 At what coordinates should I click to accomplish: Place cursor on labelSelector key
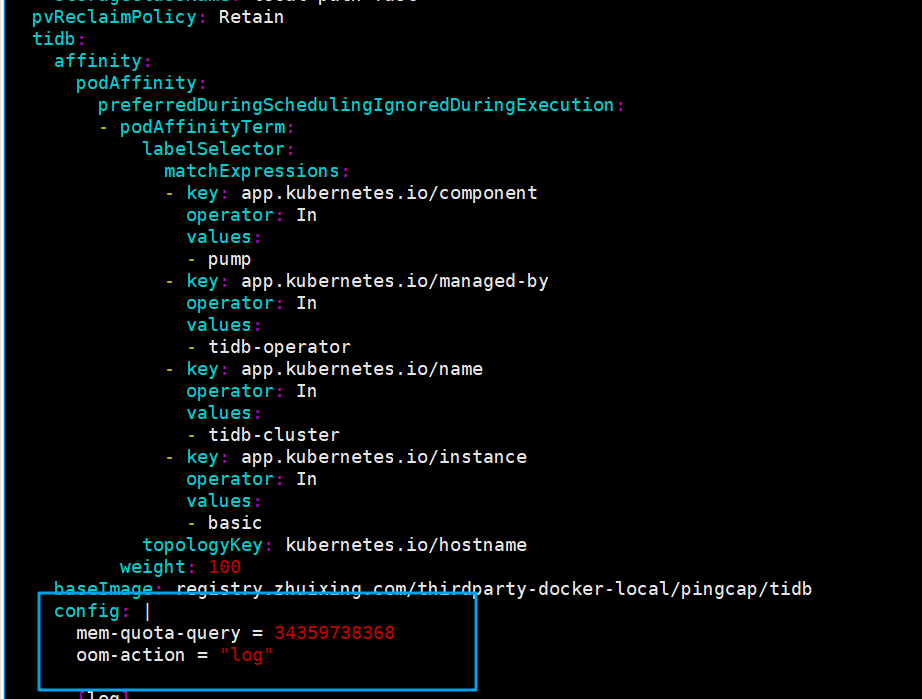pyautogui.click(x=213, y=149)
